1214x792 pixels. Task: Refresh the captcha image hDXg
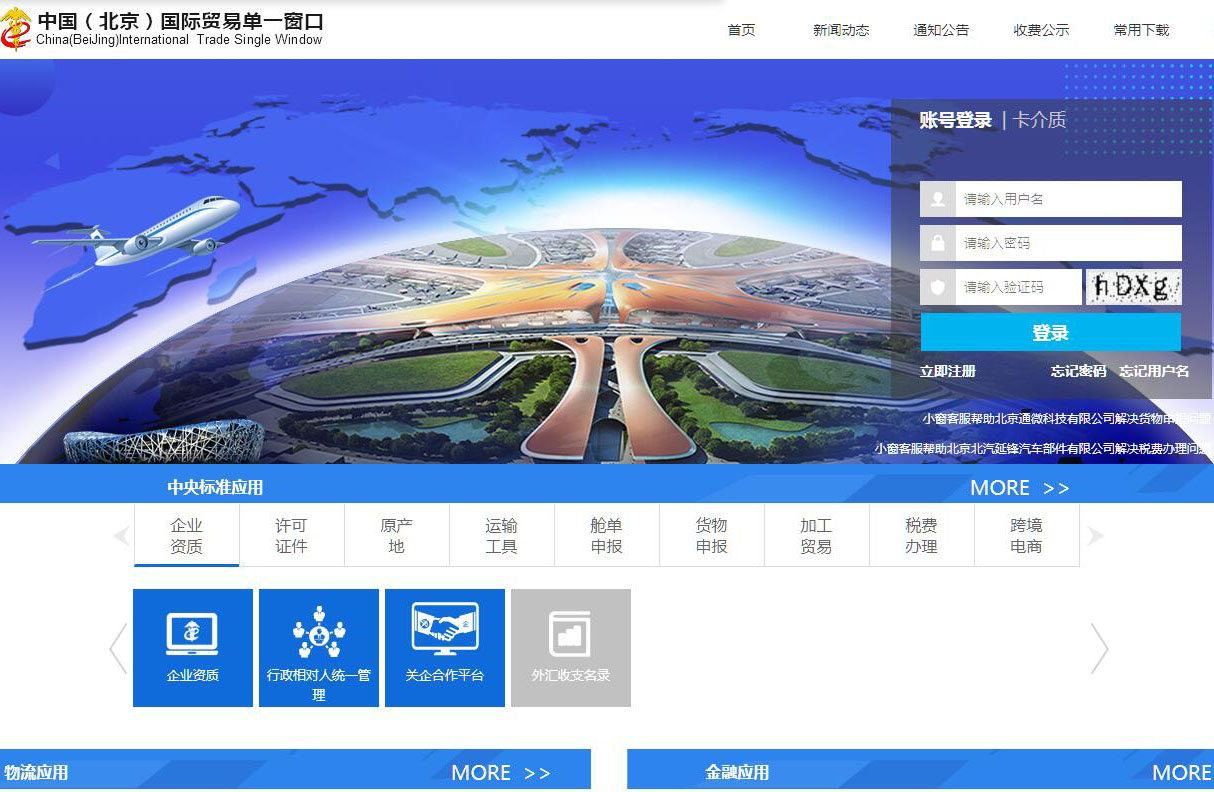point(1133,287)
